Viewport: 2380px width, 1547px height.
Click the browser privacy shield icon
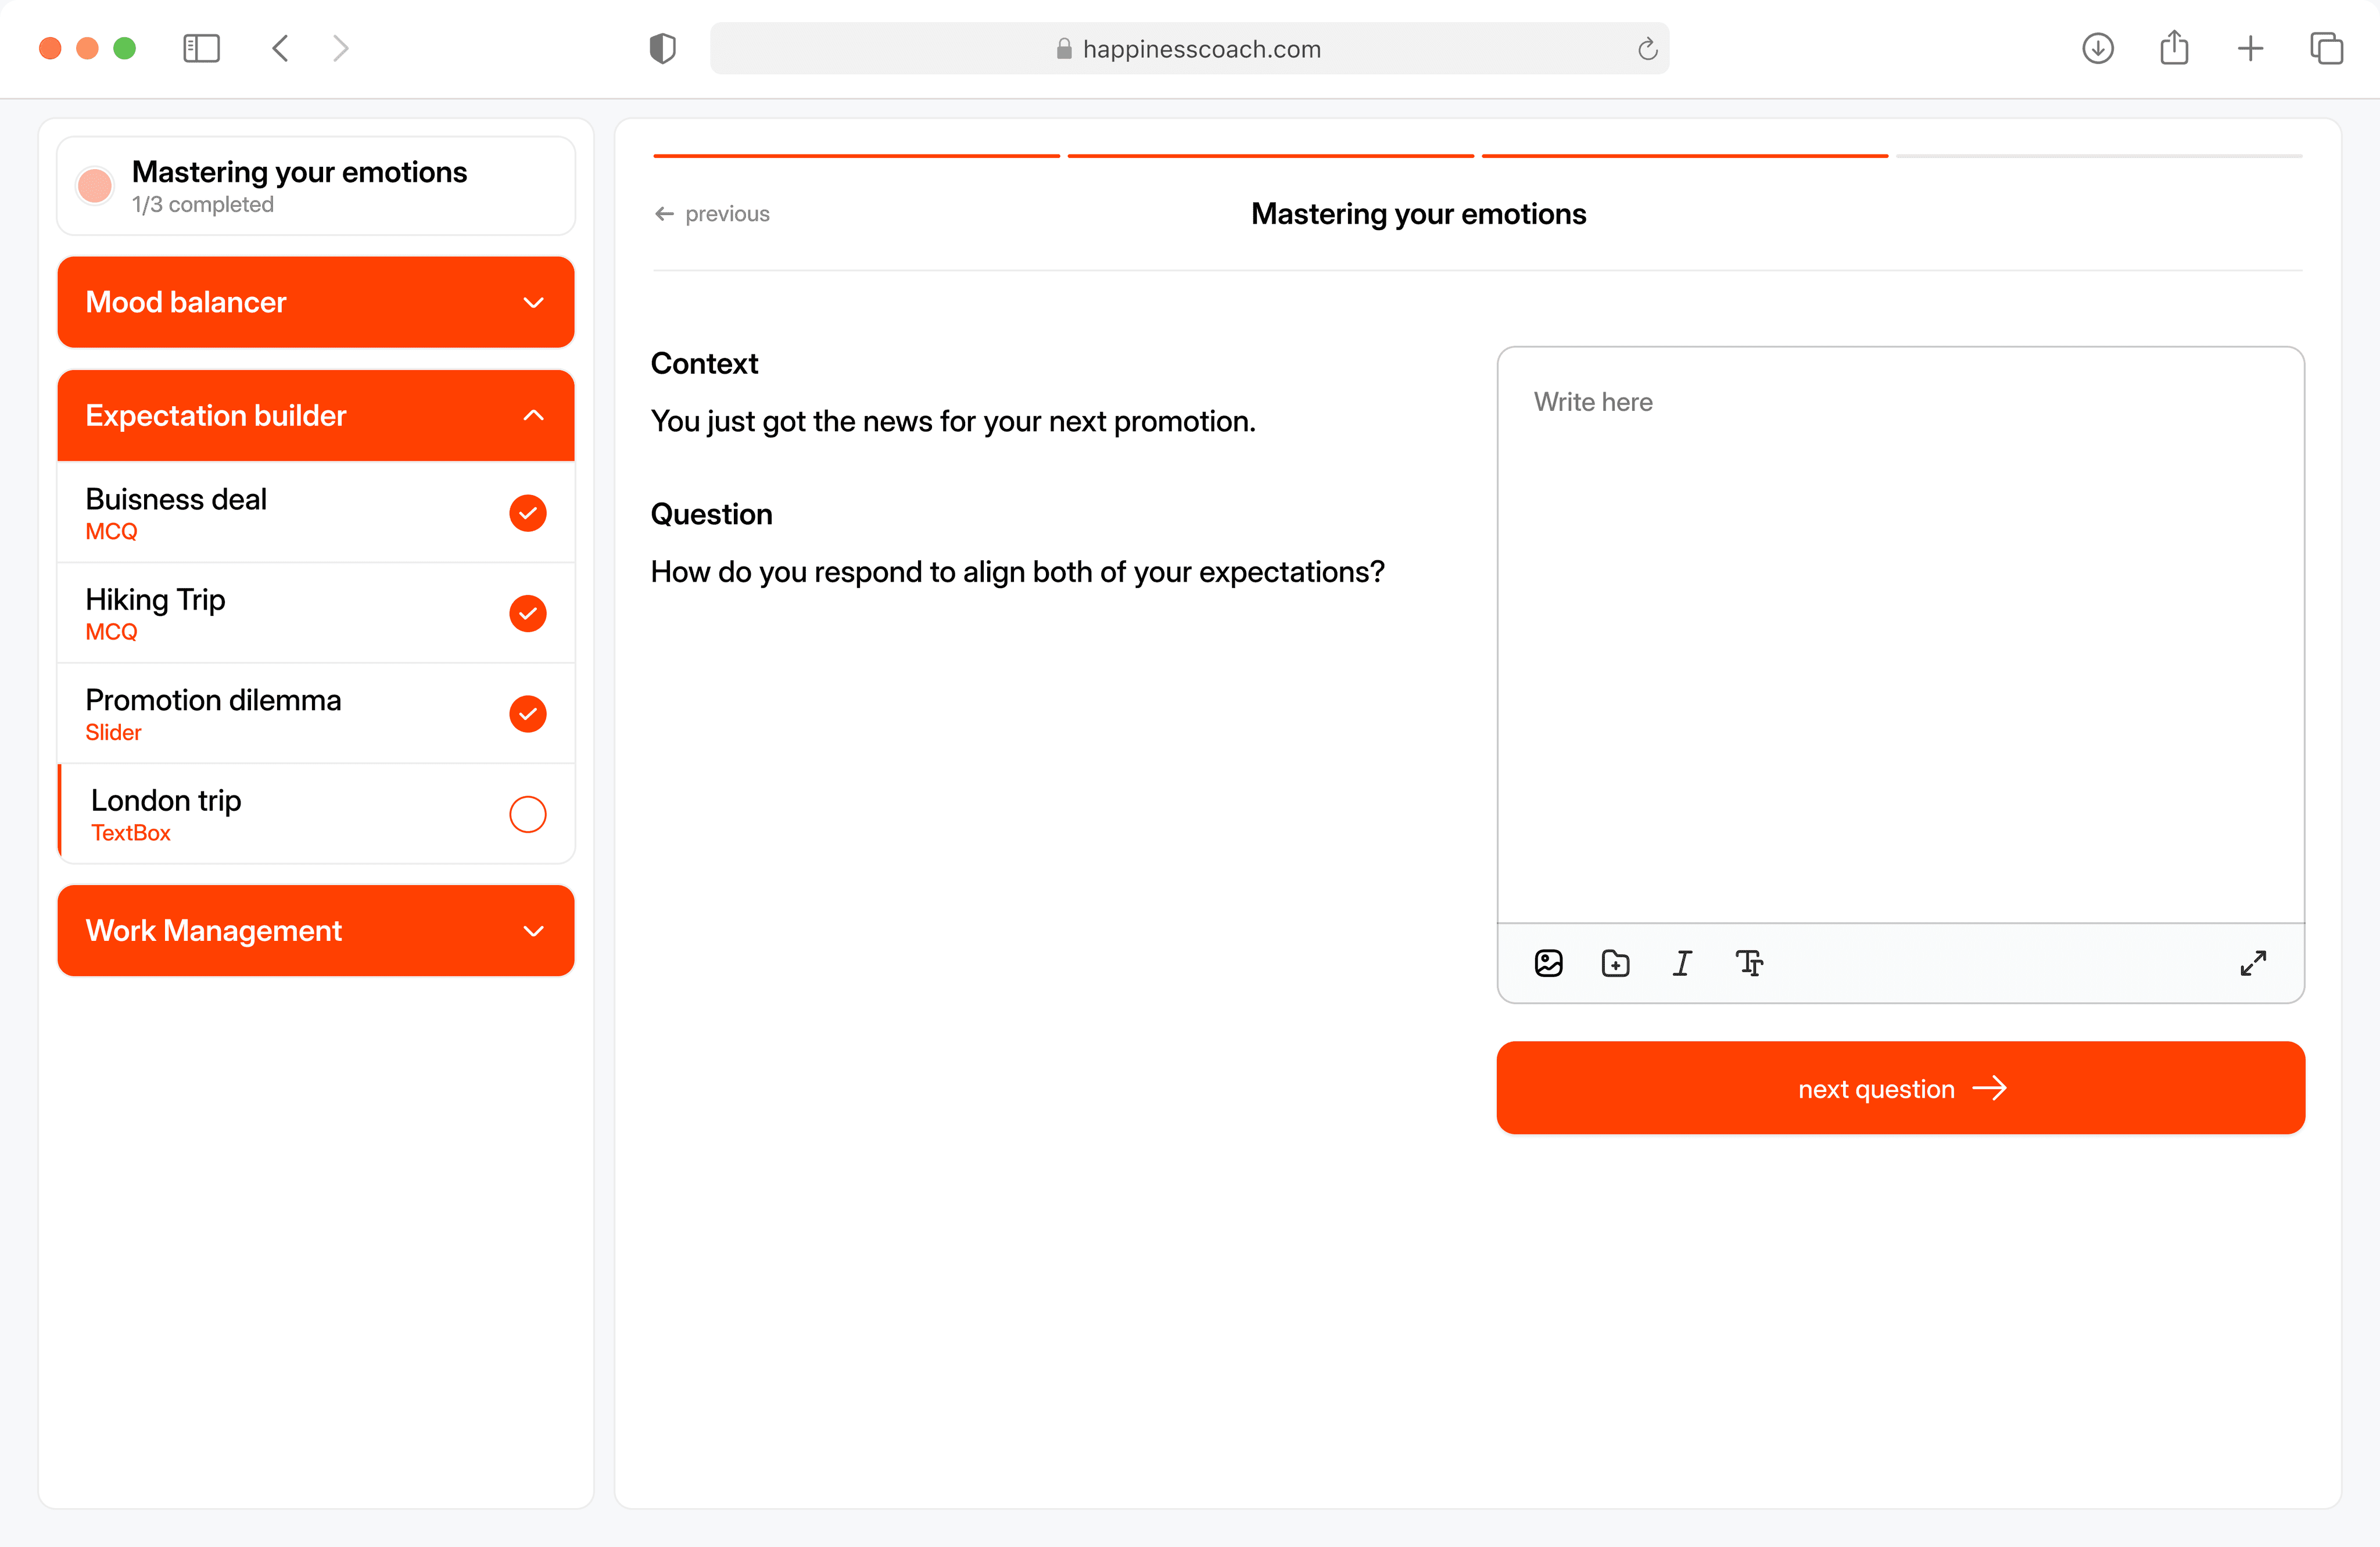[662, 48]
